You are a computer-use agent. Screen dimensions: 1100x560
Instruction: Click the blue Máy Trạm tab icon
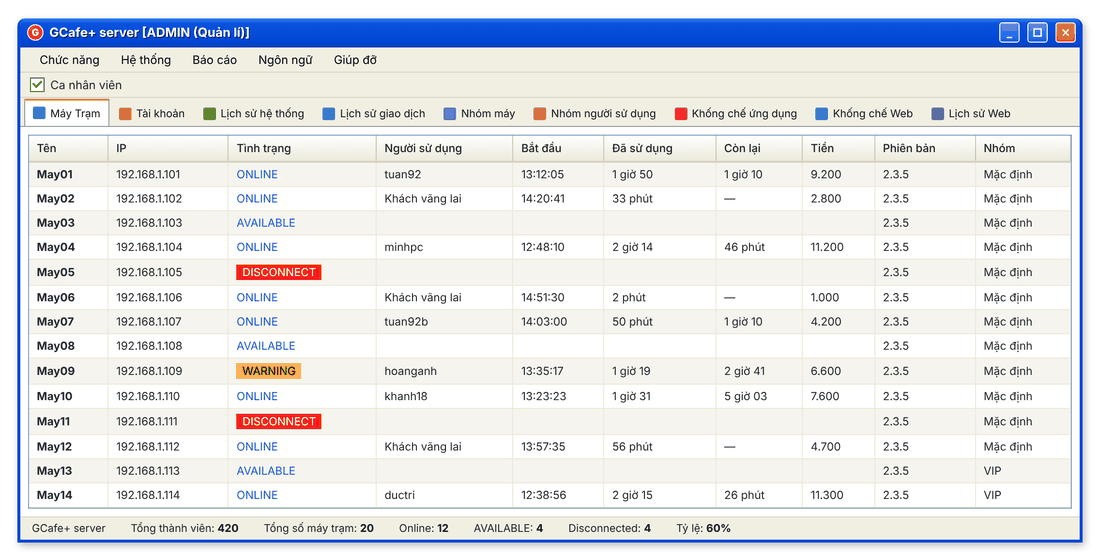click(39, 113)
